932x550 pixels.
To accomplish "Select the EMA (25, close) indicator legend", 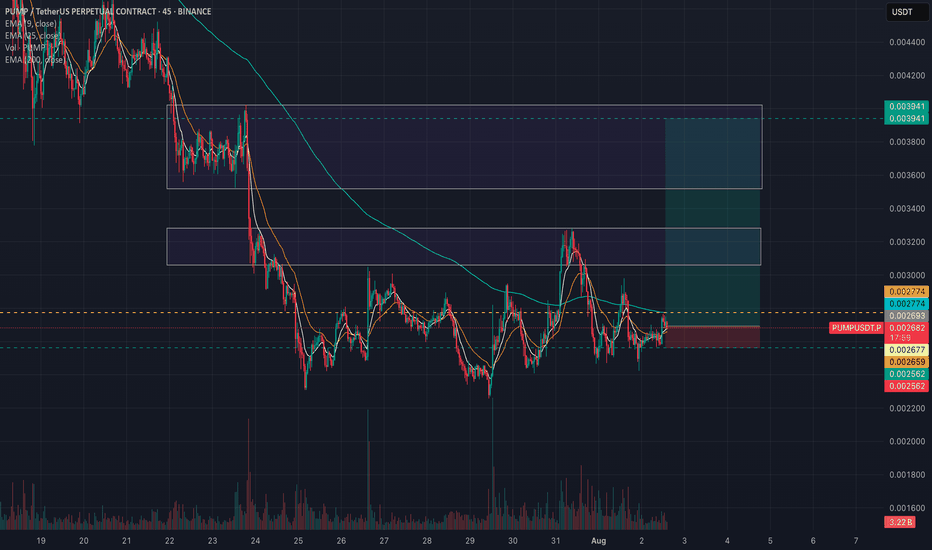I will (32, 36).
